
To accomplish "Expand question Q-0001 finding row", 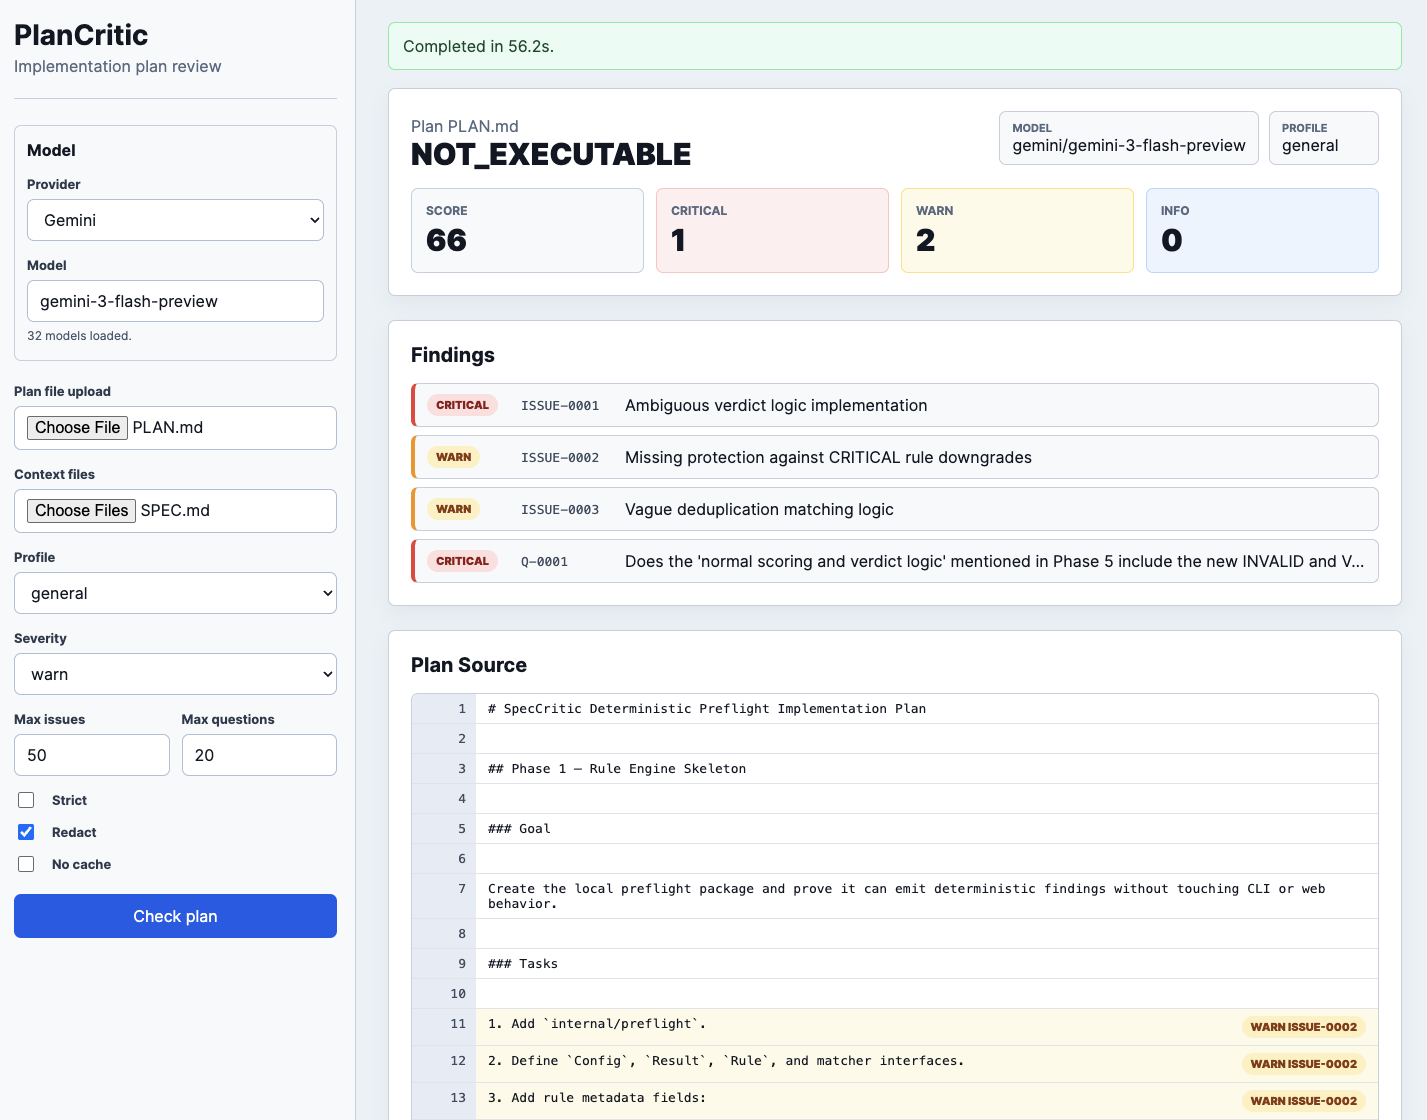I will [895, 561].
